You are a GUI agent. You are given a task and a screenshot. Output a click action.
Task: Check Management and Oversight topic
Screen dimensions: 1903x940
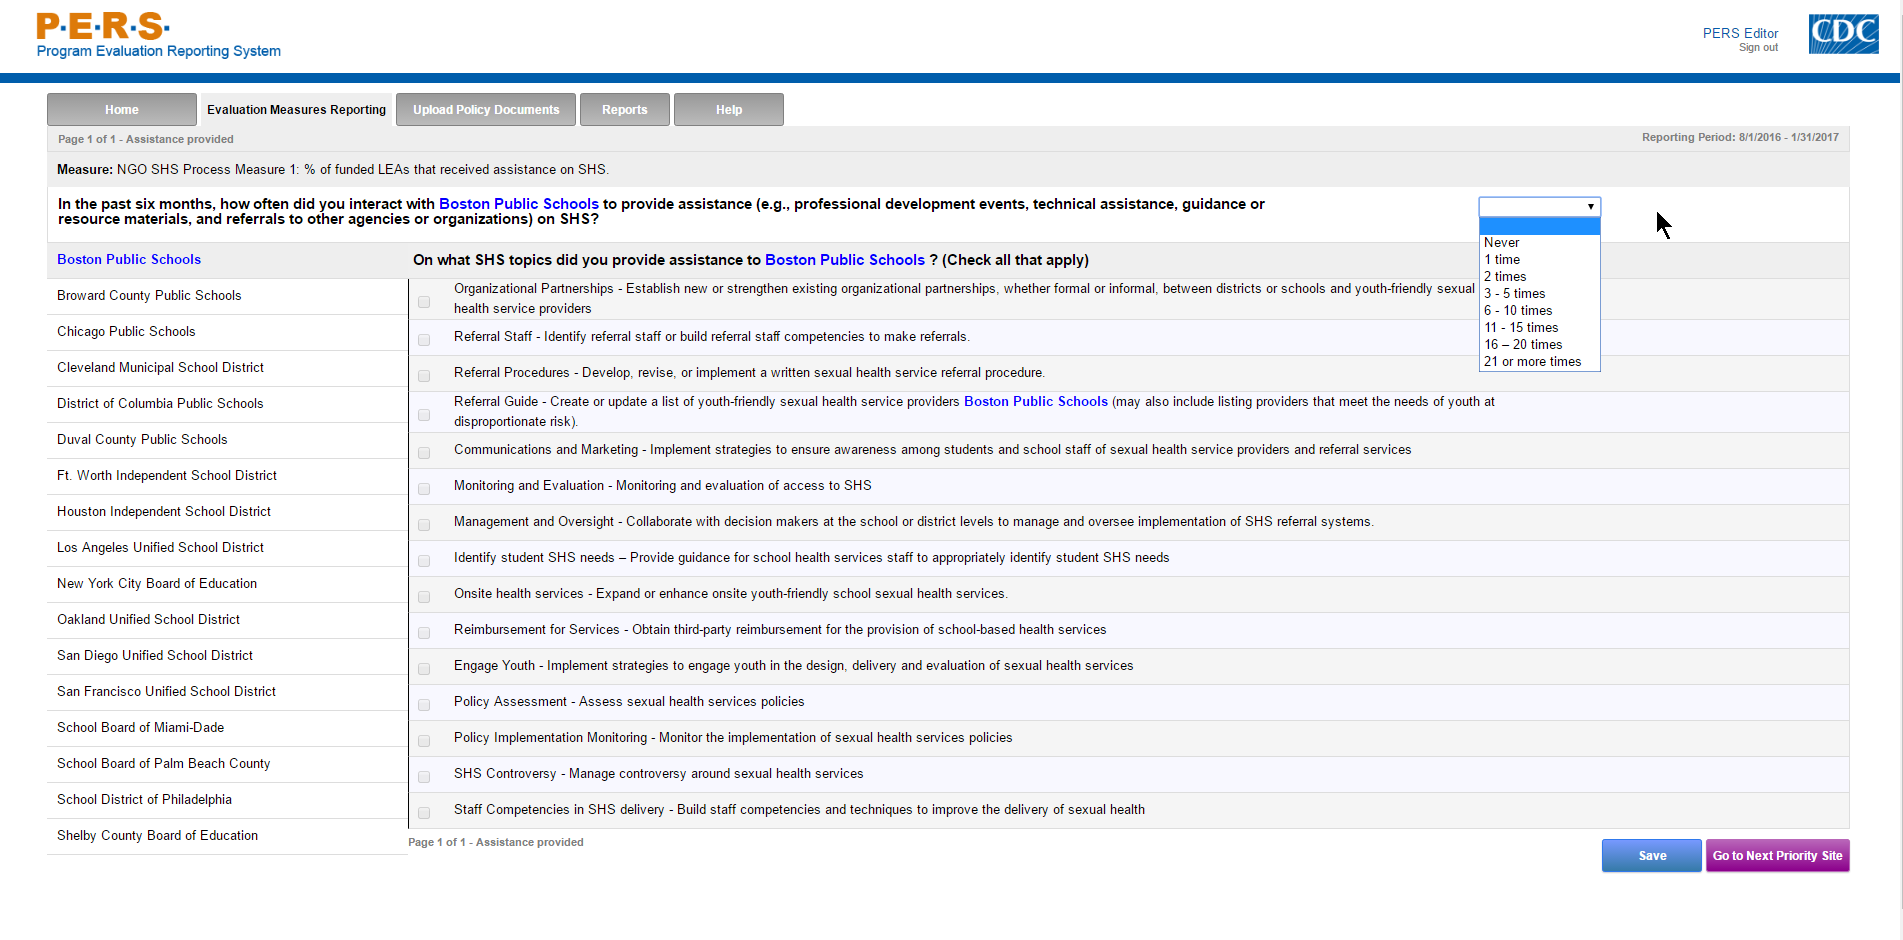pyautogui.click(x=424, y=525)
